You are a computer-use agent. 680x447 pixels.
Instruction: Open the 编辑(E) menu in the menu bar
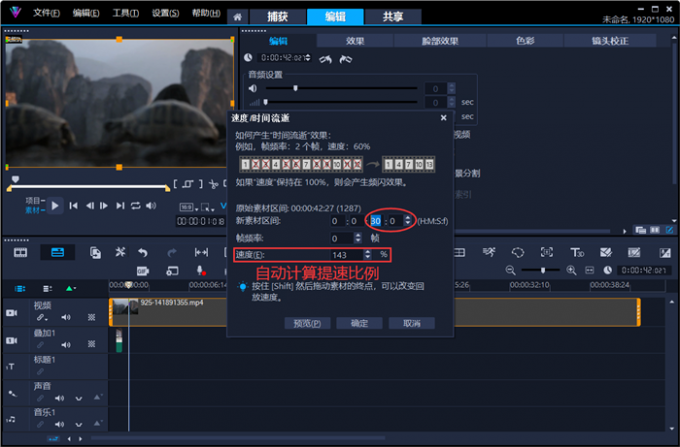click(86, 13)
